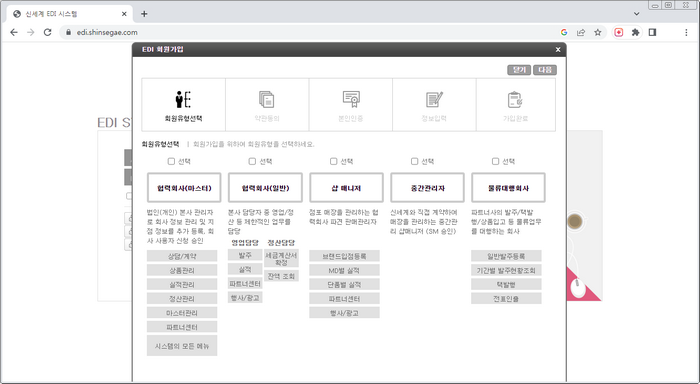
Task: Click the 영업담당 heading
Action: 245,242
